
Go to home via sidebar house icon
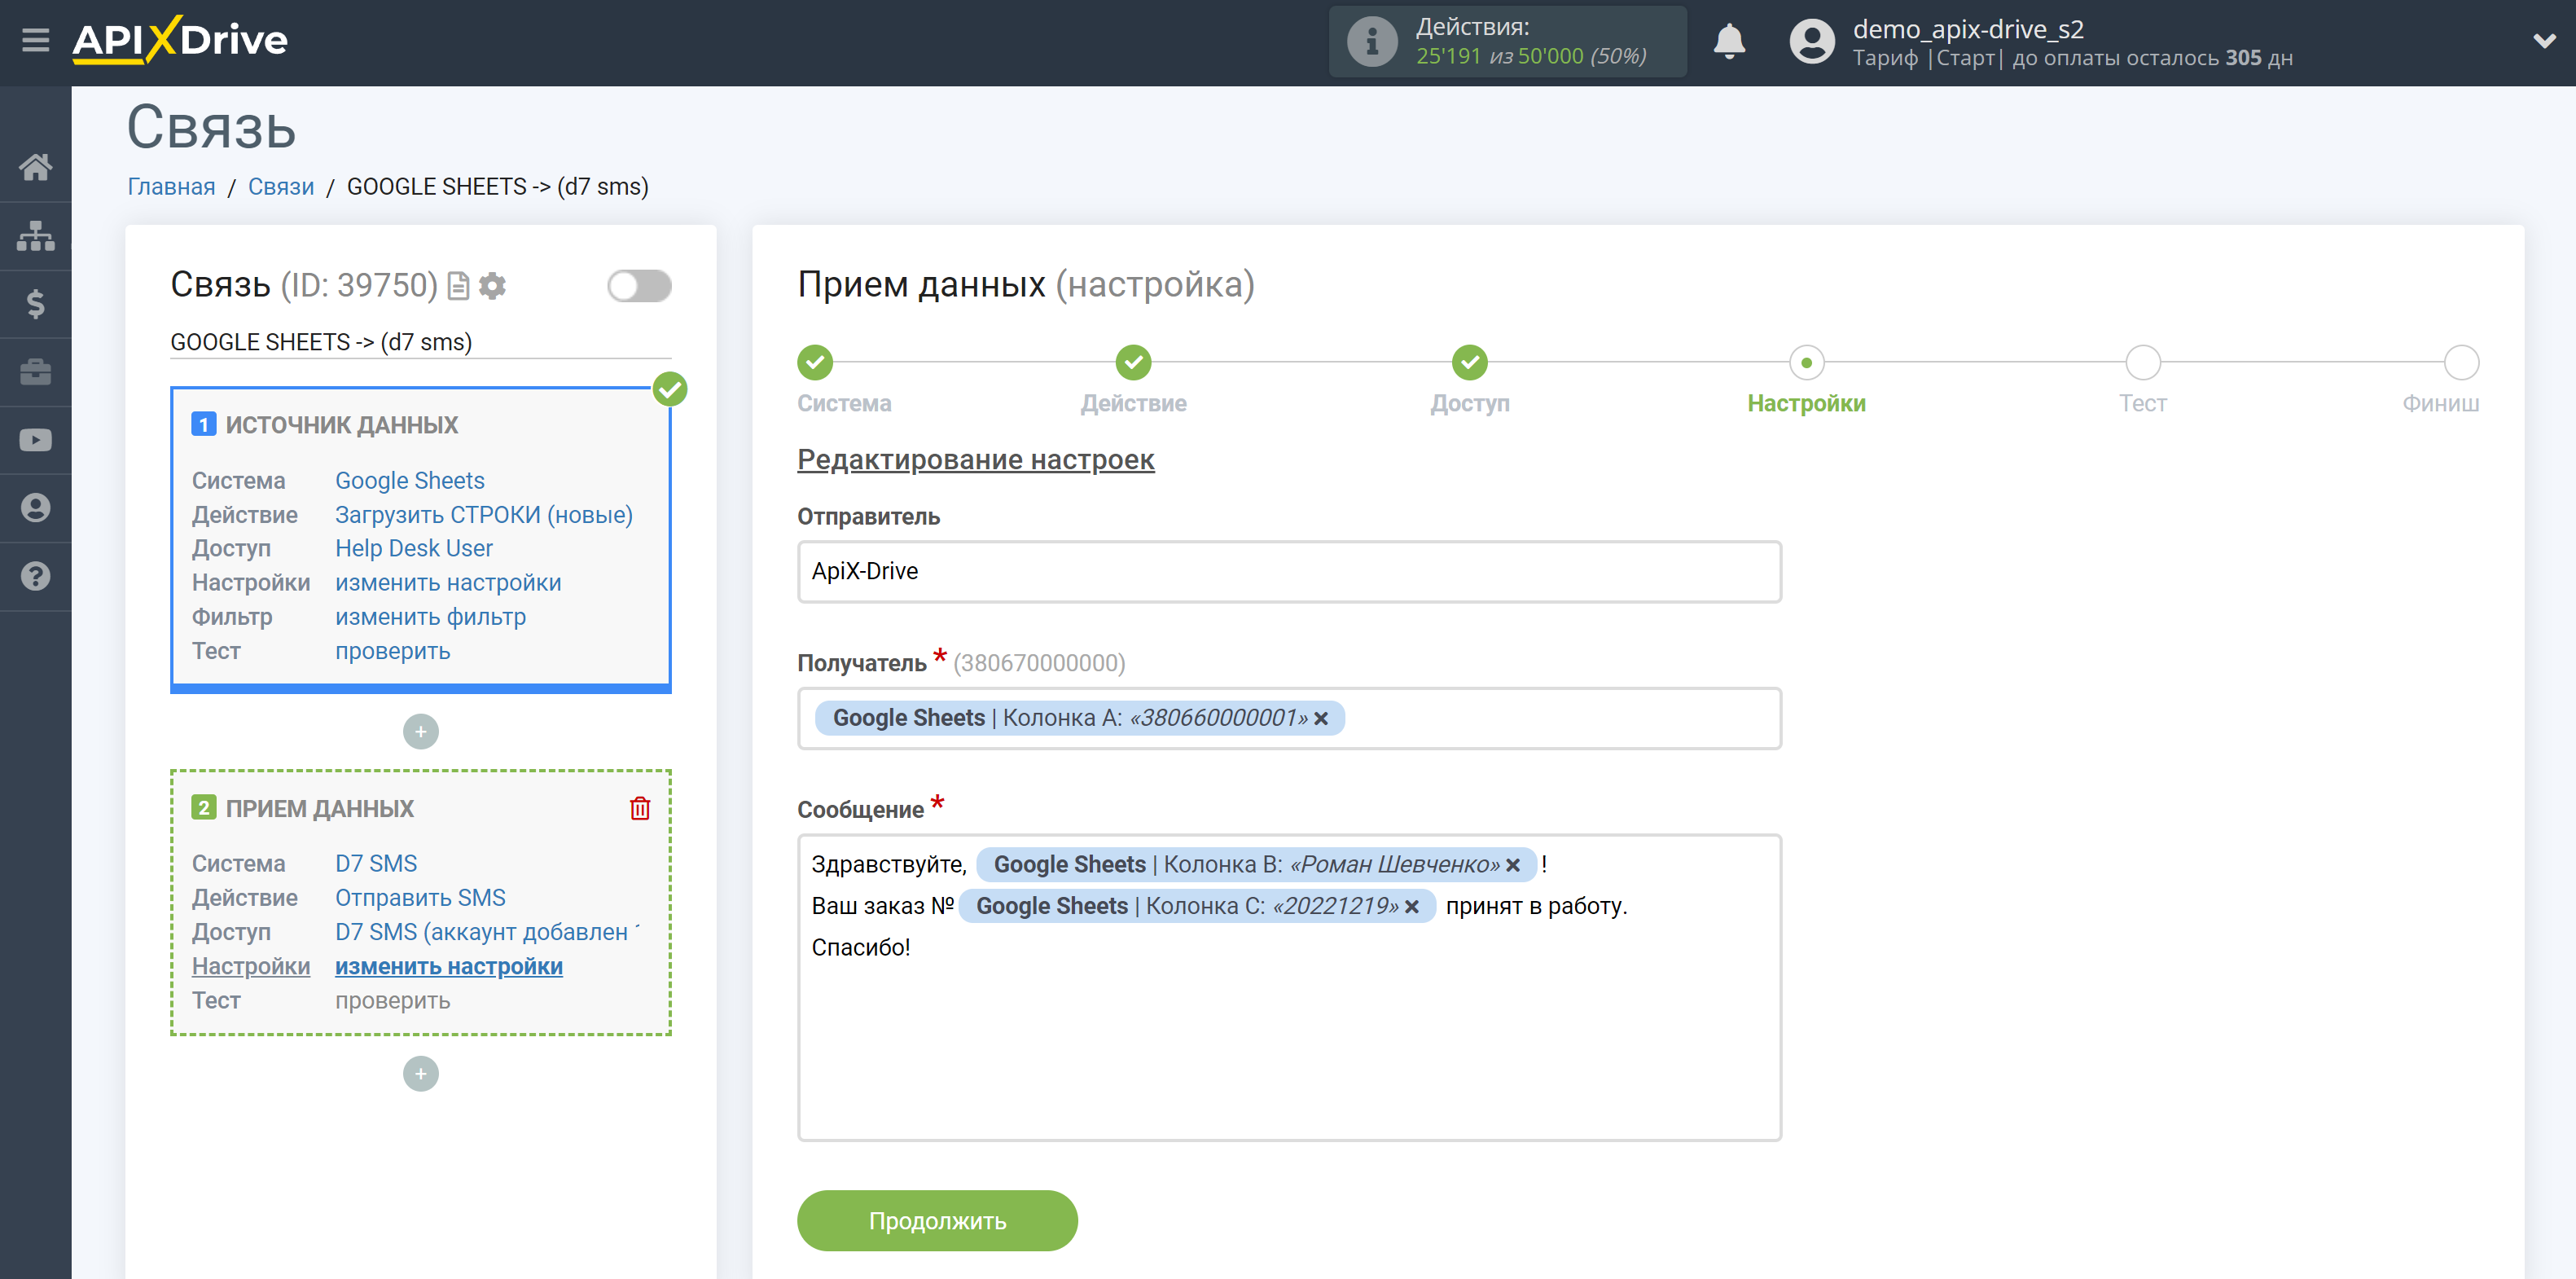(36, 167)
